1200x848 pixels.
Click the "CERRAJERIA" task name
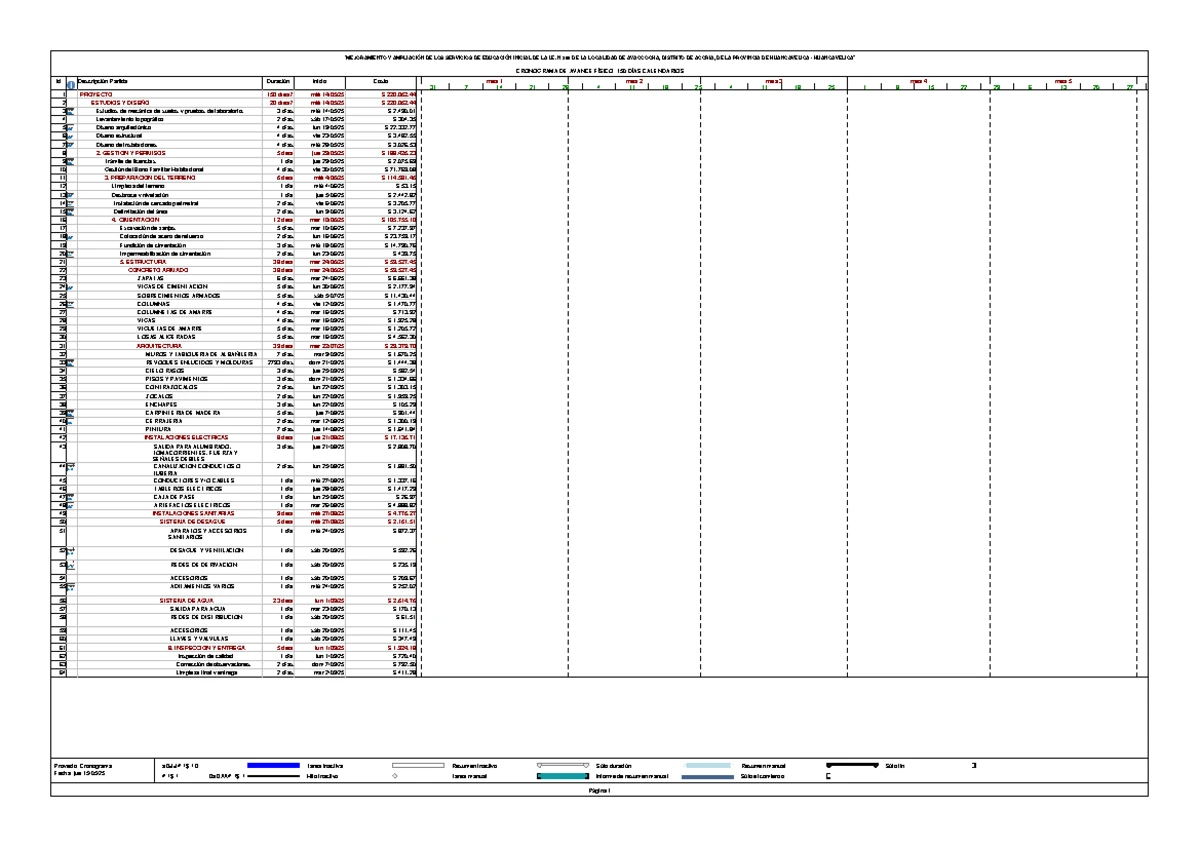pos(165,421)
